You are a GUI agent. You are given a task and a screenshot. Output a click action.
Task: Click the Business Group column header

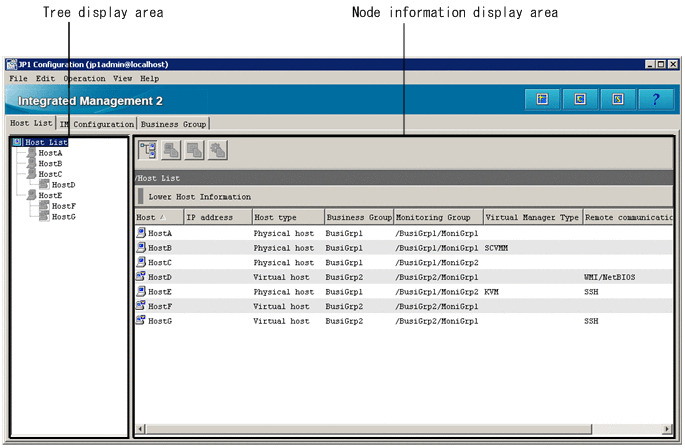pyautogui.click(x=358, y=217)
